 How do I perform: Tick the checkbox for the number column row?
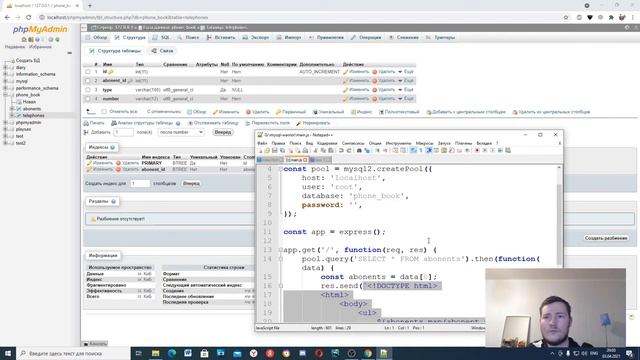click(88, 99)
